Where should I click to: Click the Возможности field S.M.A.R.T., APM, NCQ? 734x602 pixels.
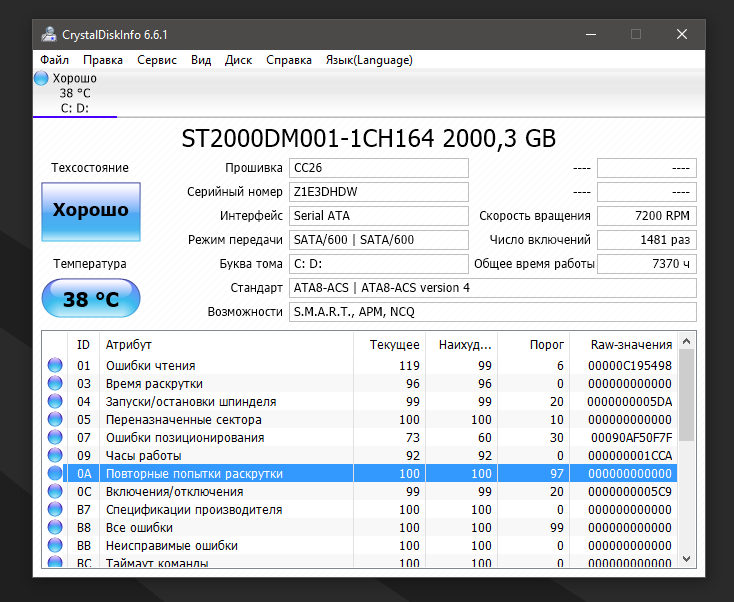click(x=493, y=312)
